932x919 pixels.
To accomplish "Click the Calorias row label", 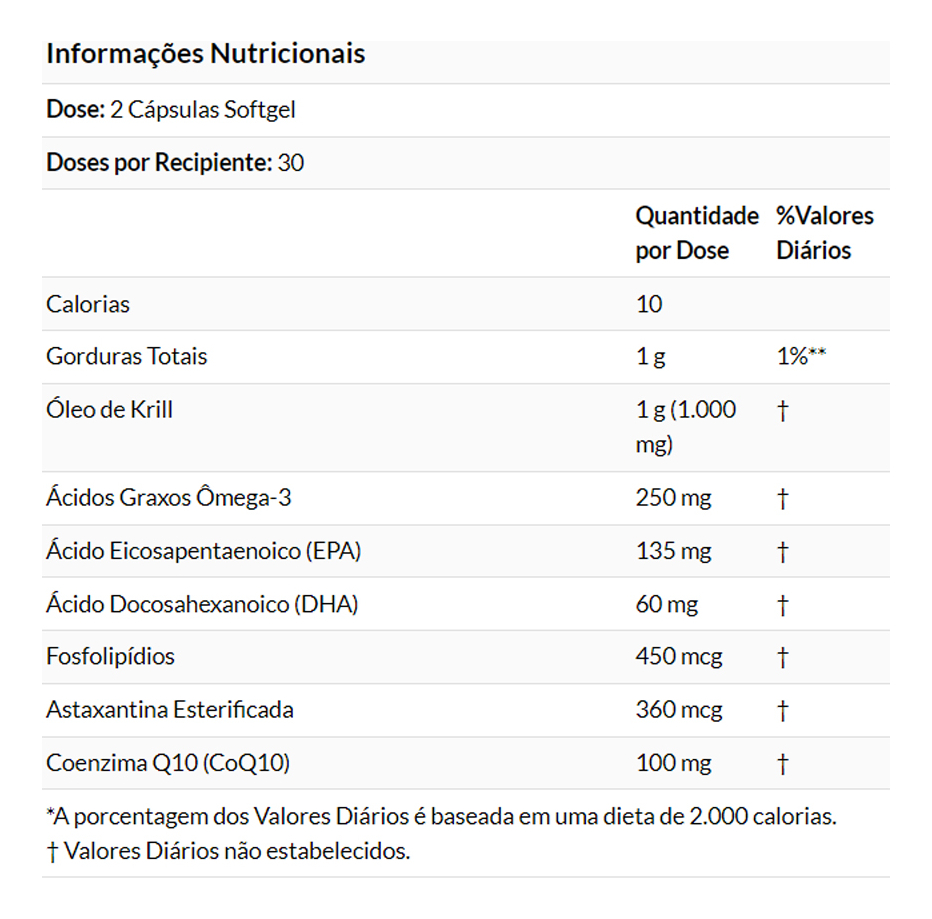I will (x=88, y=304).
